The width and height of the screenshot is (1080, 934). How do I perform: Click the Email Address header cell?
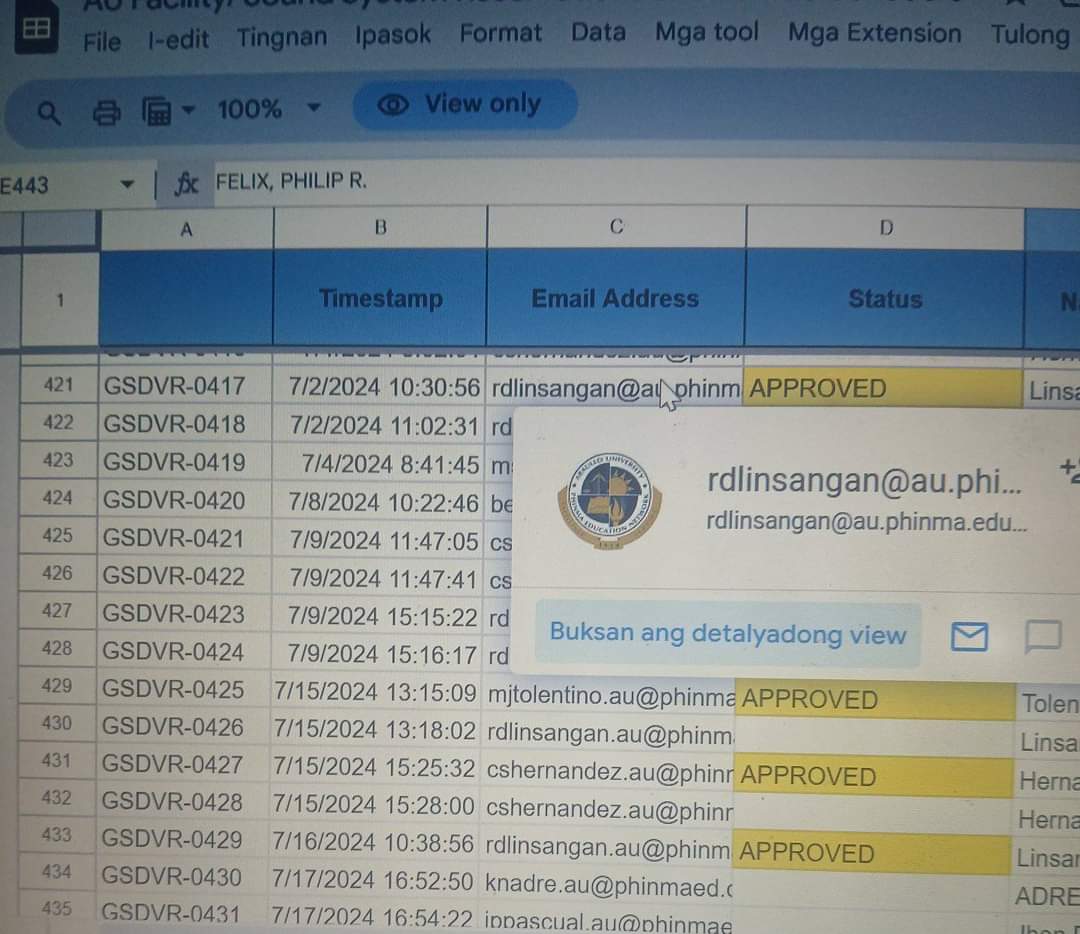[615, 298]
